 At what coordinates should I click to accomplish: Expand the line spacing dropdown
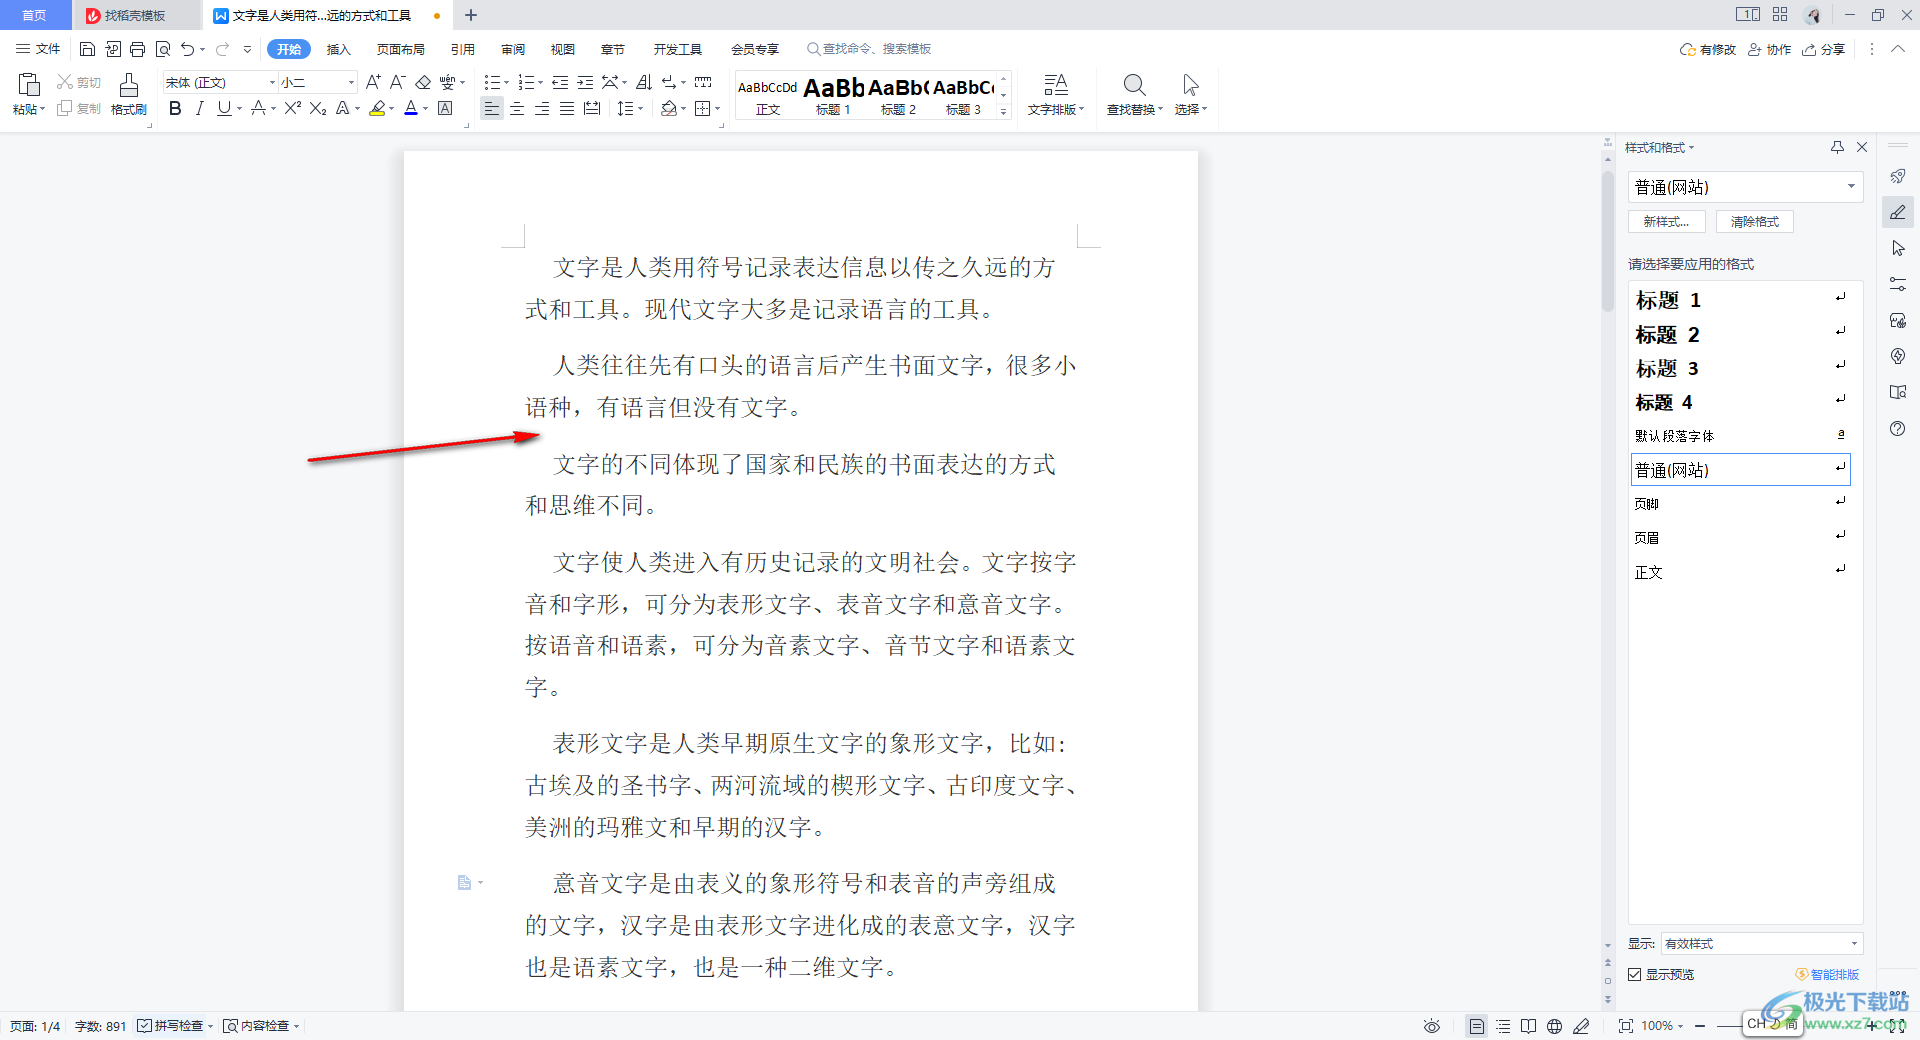[x=640, y=108]
